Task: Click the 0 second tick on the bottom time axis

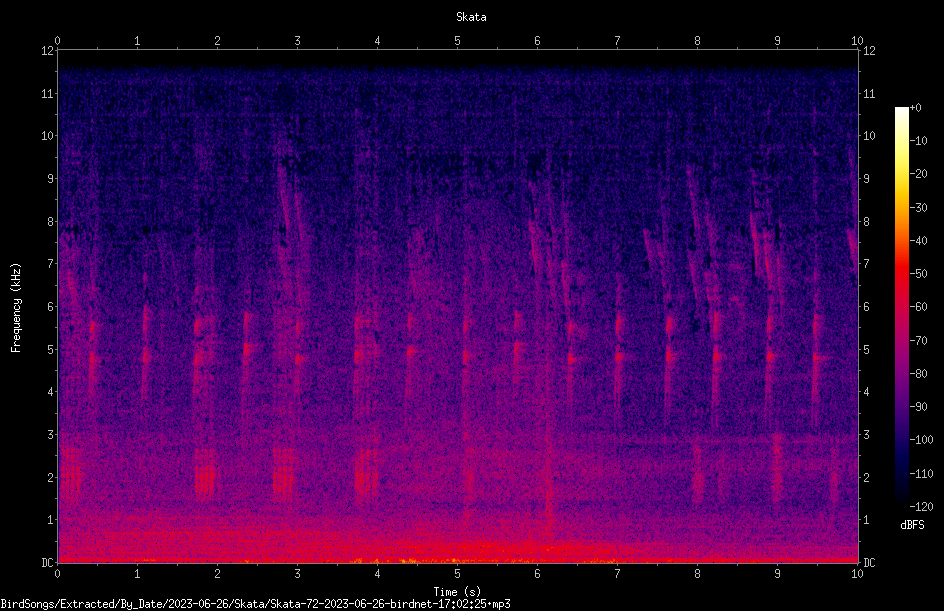Action: coord(57,574)
